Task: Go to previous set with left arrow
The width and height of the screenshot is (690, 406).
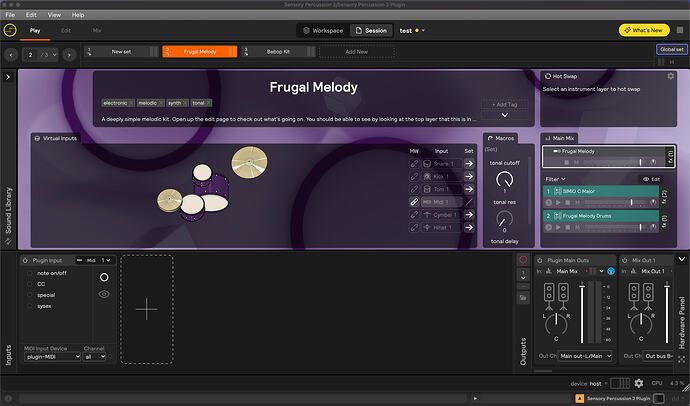Action: click(11, 55)
